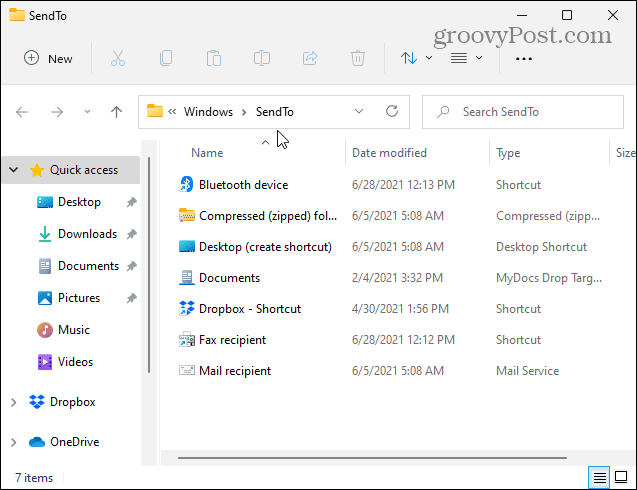
Task: Open the Sort options dropdown
Action: 416,58
